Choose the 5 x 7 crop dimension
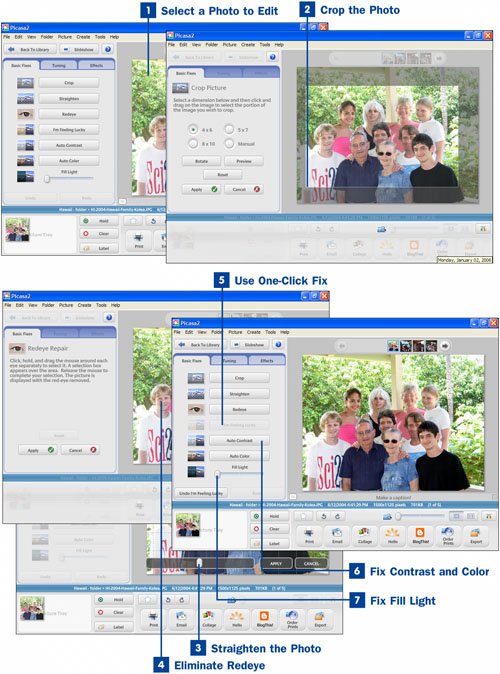500x674 pixels. [229, 129]
